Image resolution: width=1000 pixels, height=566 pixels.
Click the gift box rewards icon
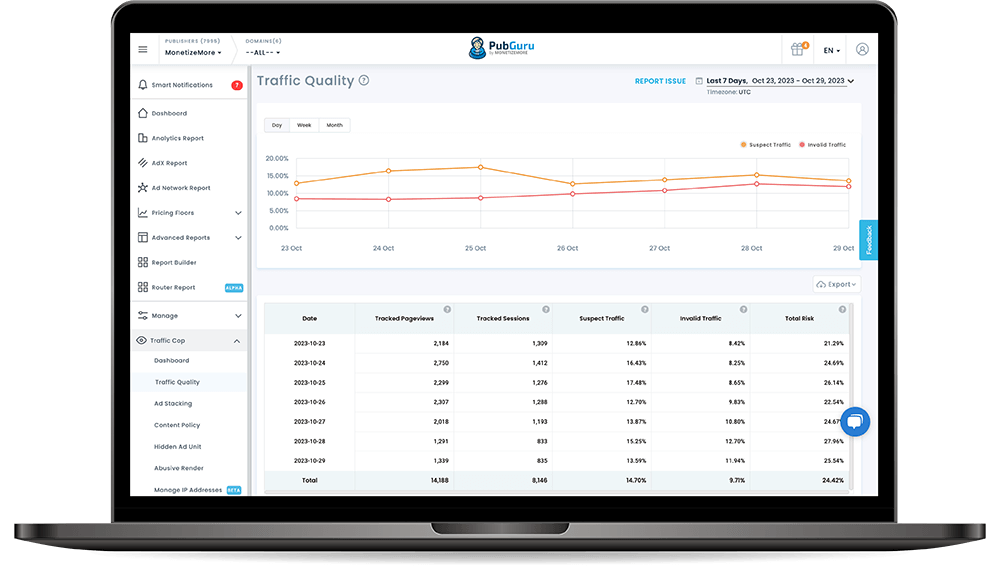(x=797, y=49)
